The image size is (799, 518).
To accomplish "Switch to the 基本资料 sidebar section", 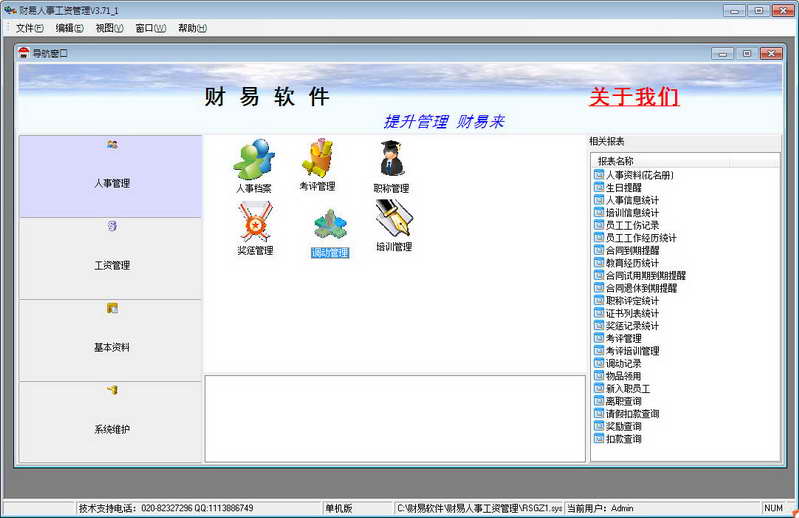I will tap(111, 341).
